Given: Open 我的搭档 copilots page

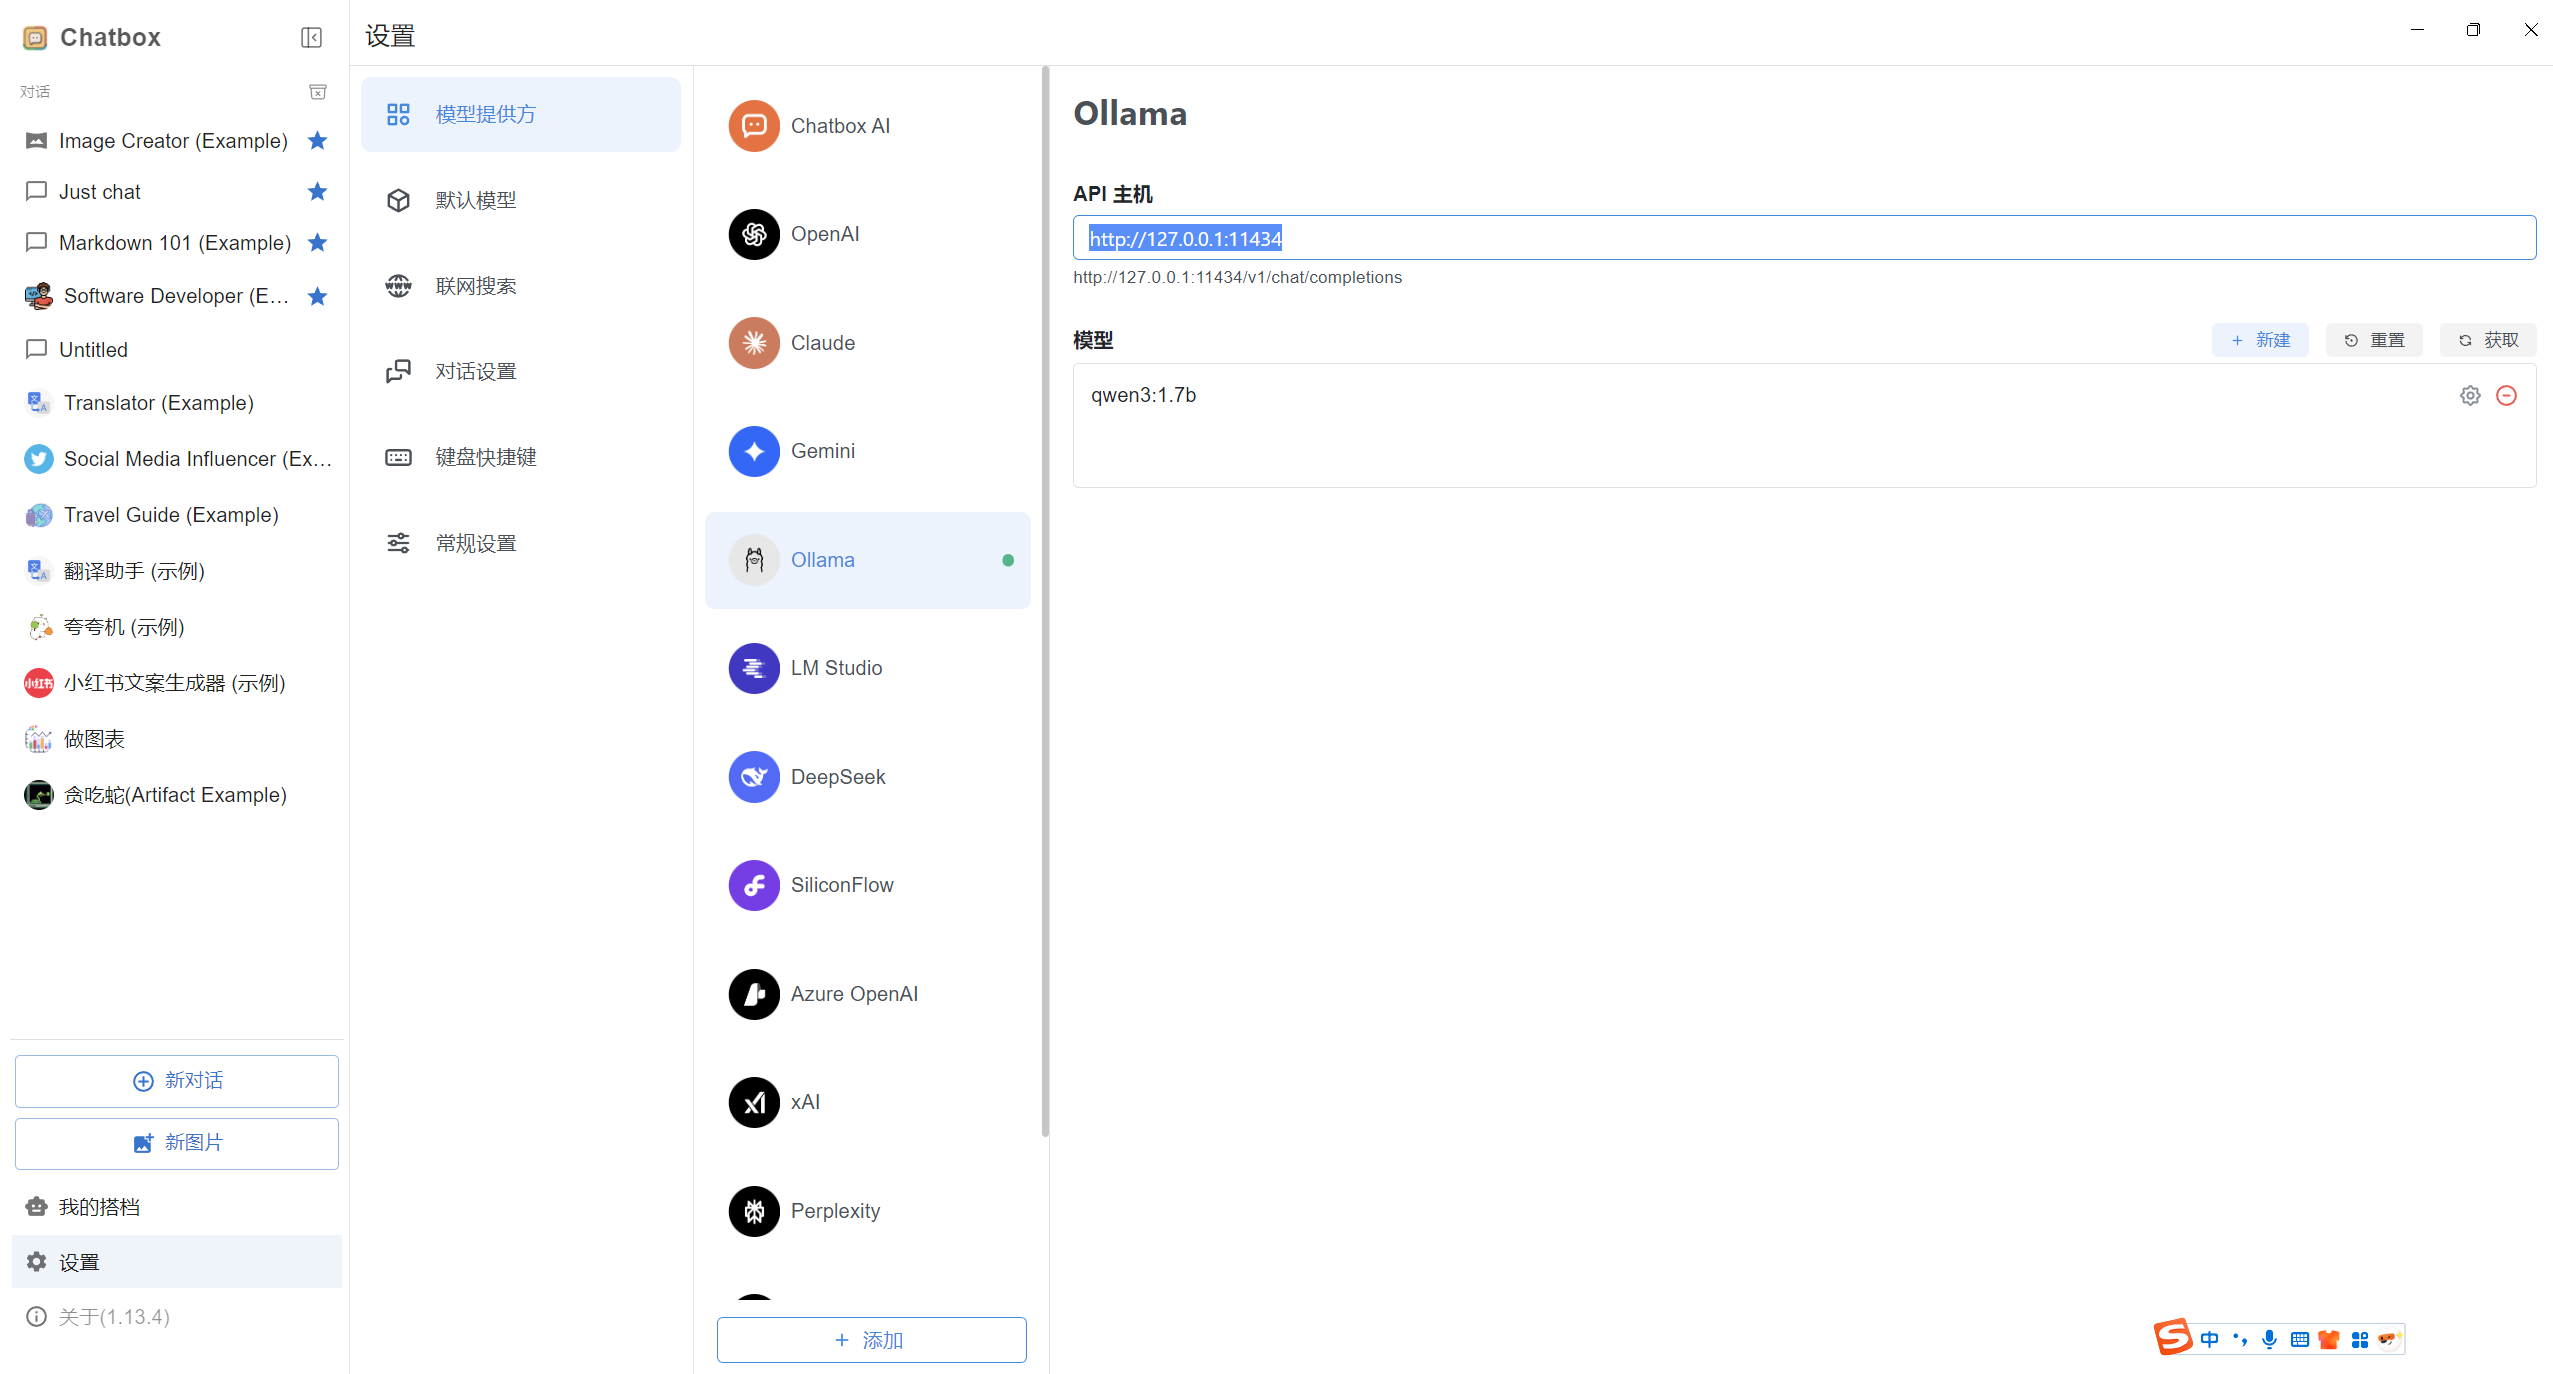Looking at the screenshot, I should coord(177,1207).
